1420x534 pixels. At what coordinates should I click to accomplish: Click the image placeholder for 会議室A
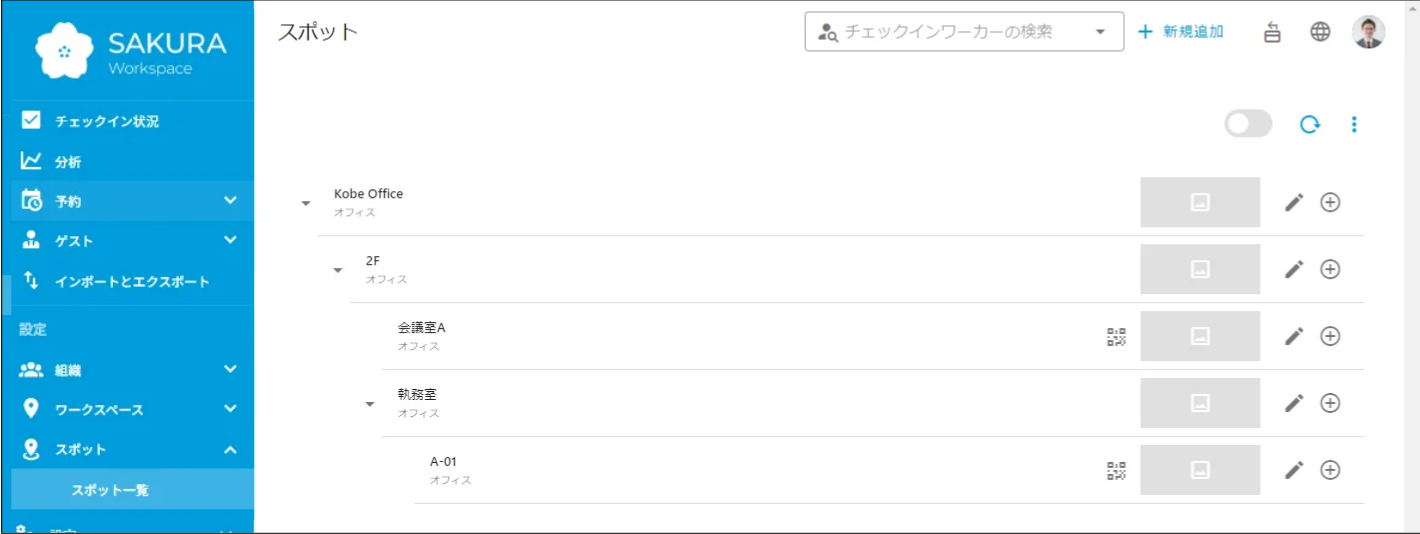click(x=1200, y=336)
